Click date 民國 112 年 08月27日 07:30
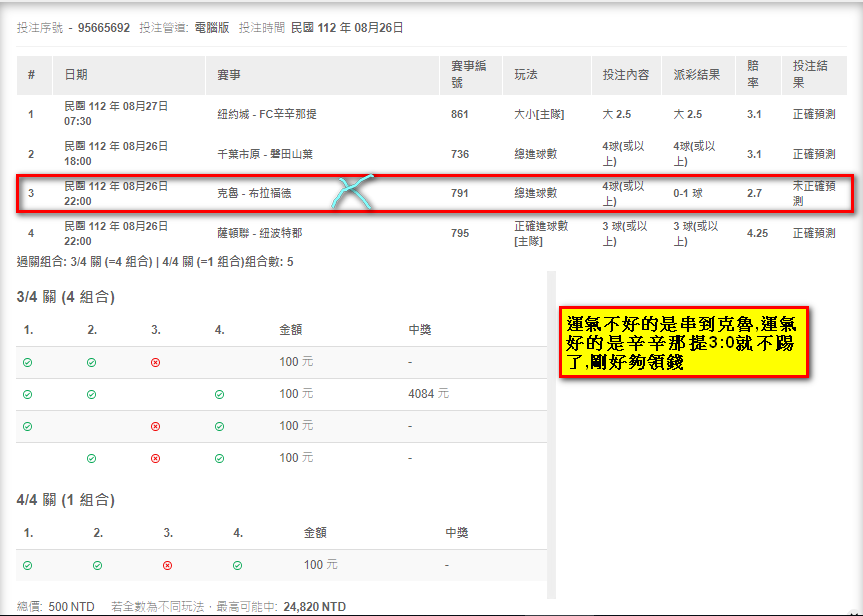863x616 pixels. coord(116,114)
